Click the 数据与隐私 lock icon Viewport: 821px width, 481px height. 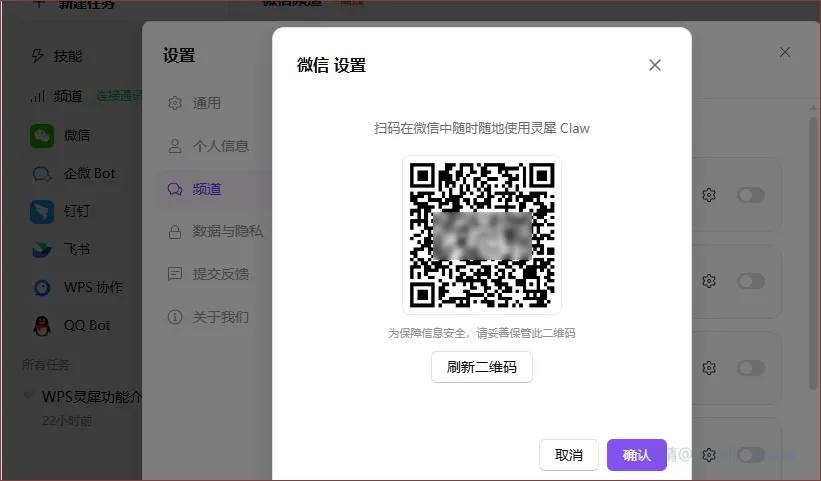(175, 231)
